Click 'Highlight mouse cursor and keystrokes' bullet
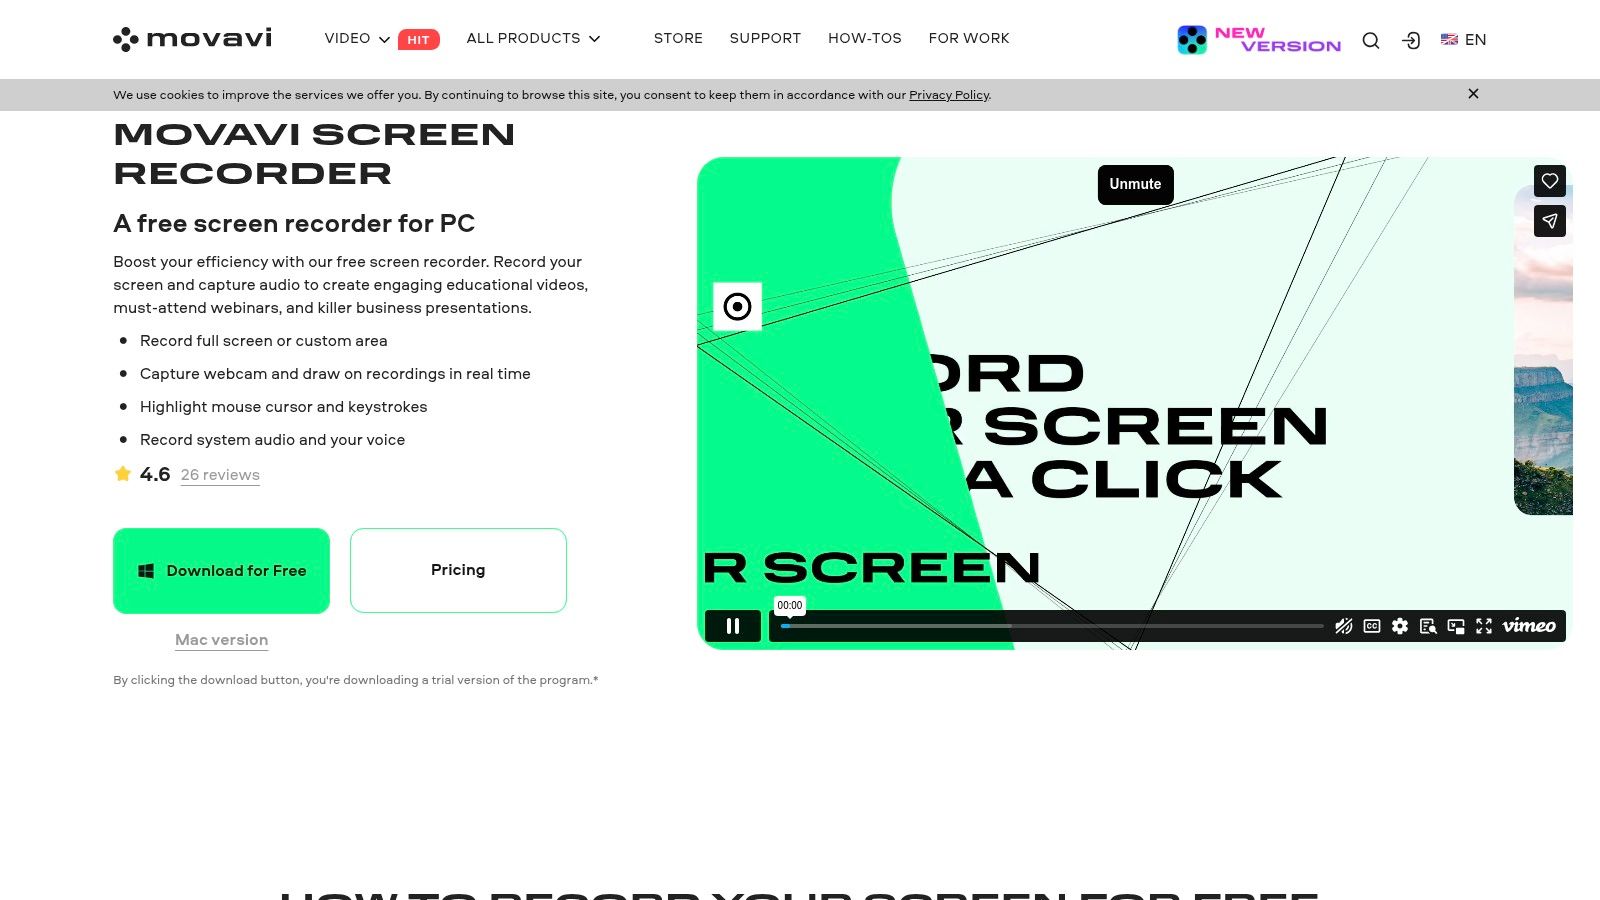 [x=283, y=407]
